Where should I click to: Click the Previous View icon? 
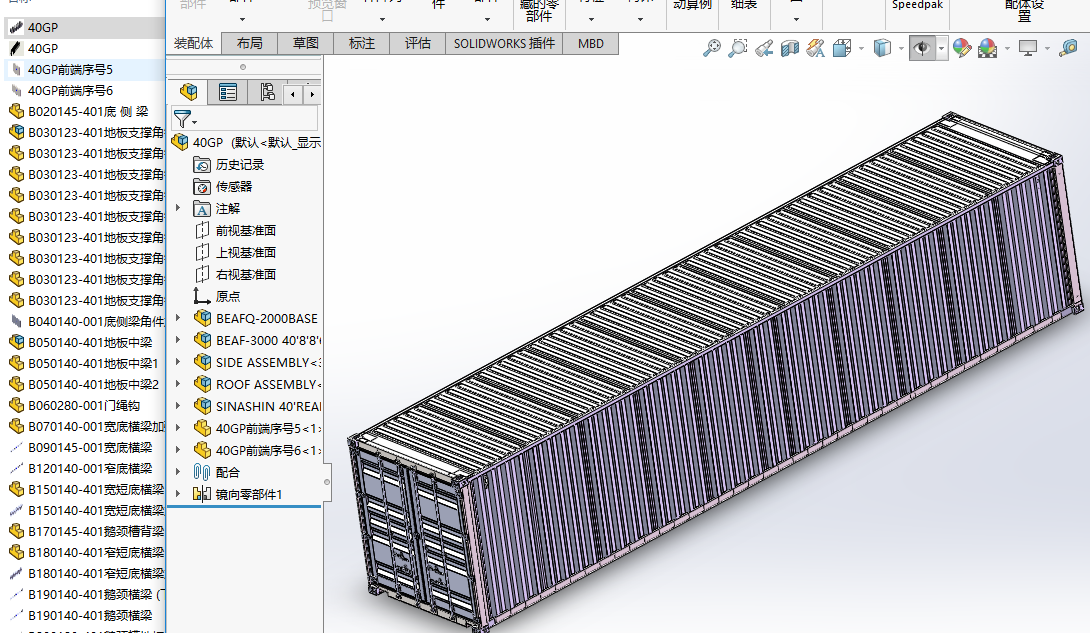(x=764, y=47)
